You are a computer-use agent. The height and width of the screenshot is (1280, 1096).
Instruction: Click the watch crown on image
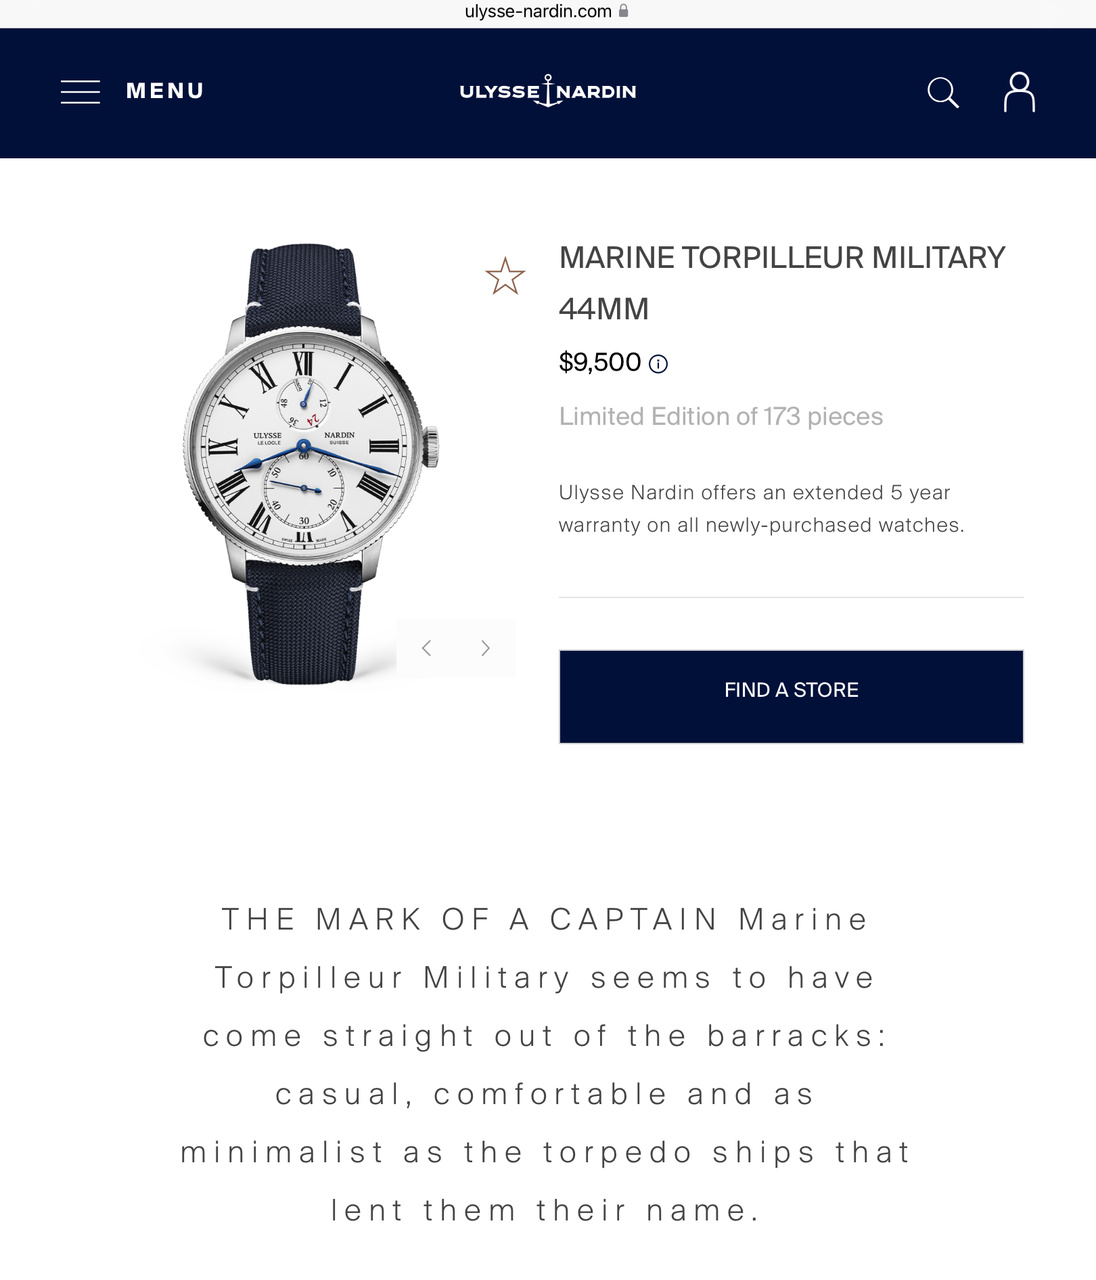coord(431,445)
